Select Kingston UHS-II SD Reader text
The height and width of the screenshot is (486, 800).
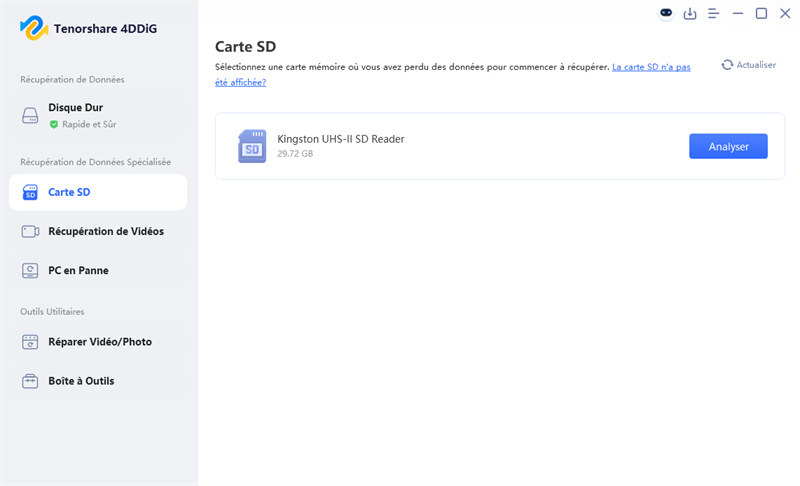click(x=341, y=139)
